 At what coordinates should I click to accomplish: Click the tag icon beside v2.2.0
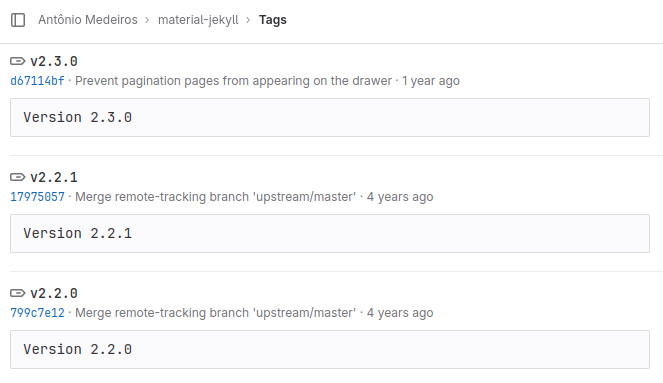(x=18, y=293)
